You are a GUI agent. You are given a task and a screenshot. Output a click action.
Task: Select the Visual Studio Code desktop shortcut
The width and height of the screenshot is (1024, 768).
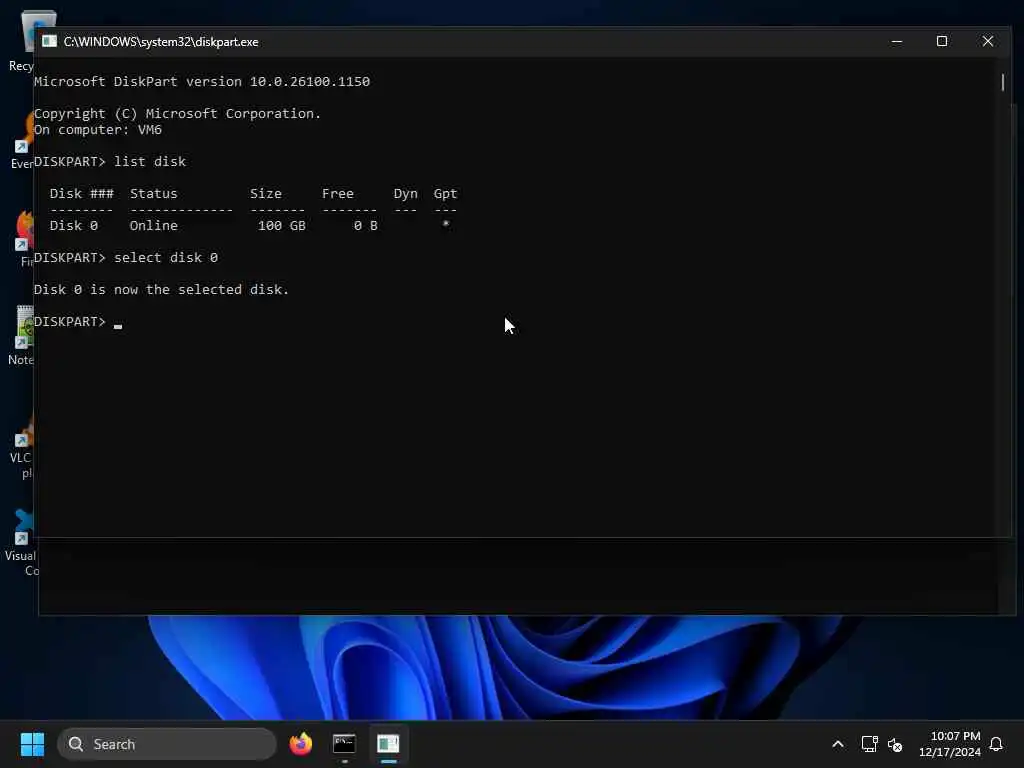(23, 543)
